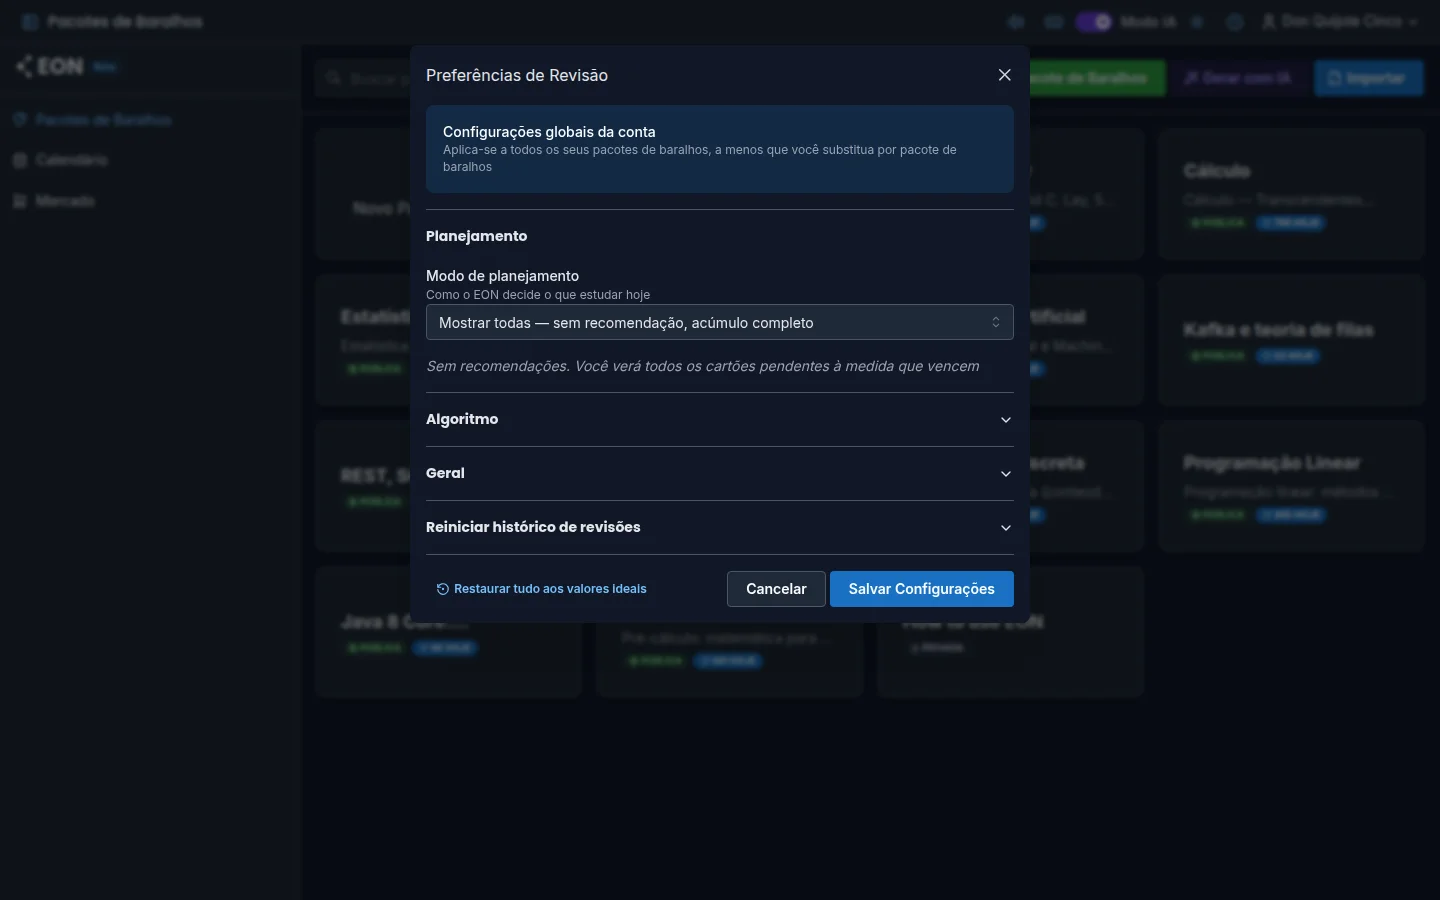Expand the Algoritmo section
The width and height of the screenshot is (1440, 900).
point(720,419)
